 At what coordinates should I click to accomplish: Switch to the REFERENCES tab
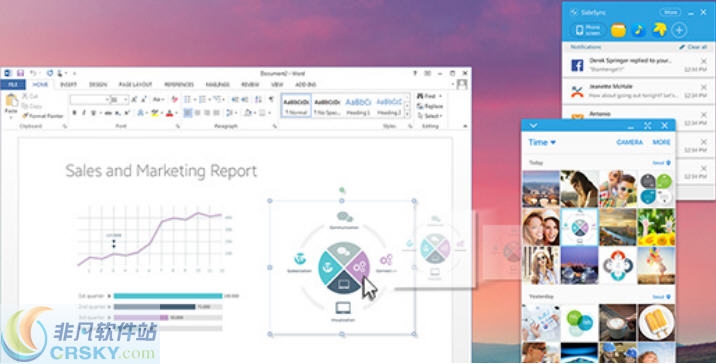point(179,84)
